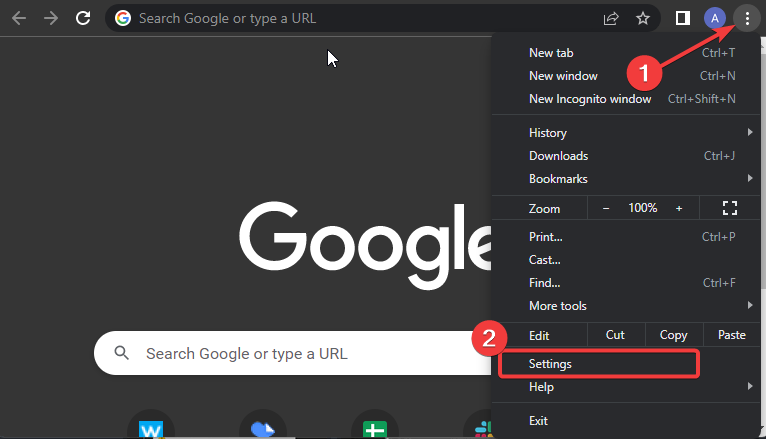Click the large Google logo

coord(365,245)
